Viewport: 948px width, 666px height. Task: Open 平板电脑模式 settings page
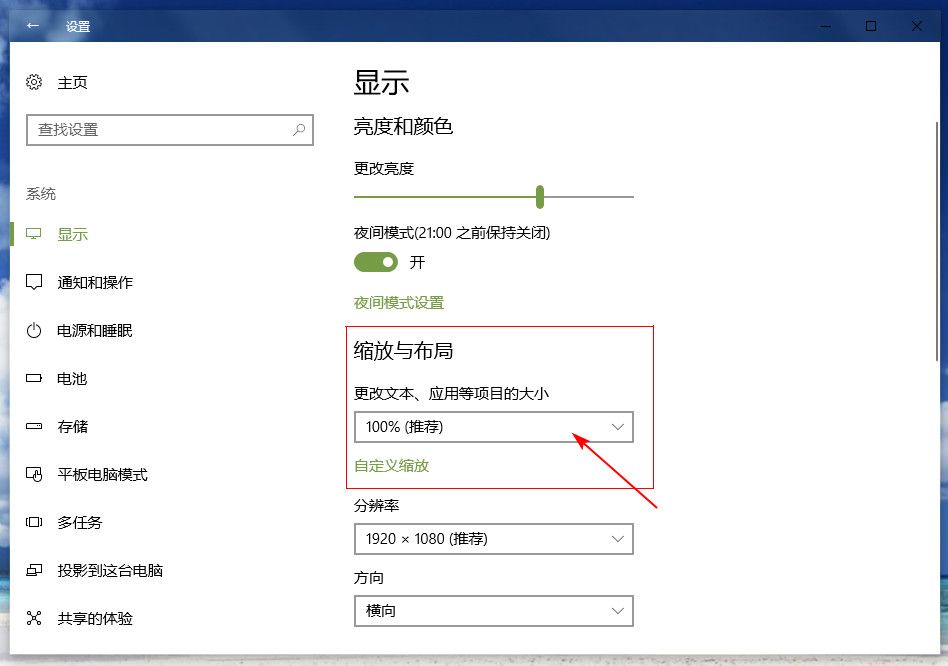(102, 474)
